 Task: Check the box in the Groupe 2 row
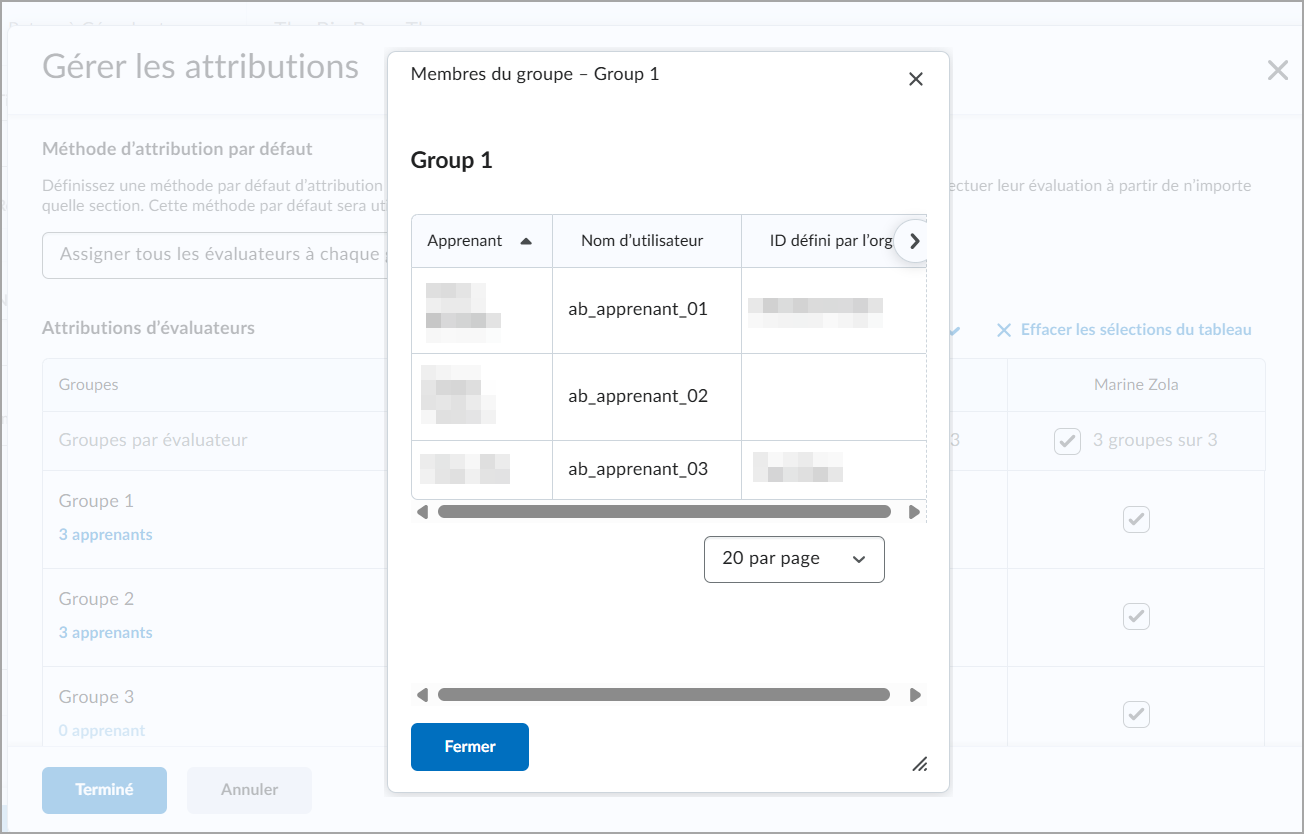(x=1136, y=616)
